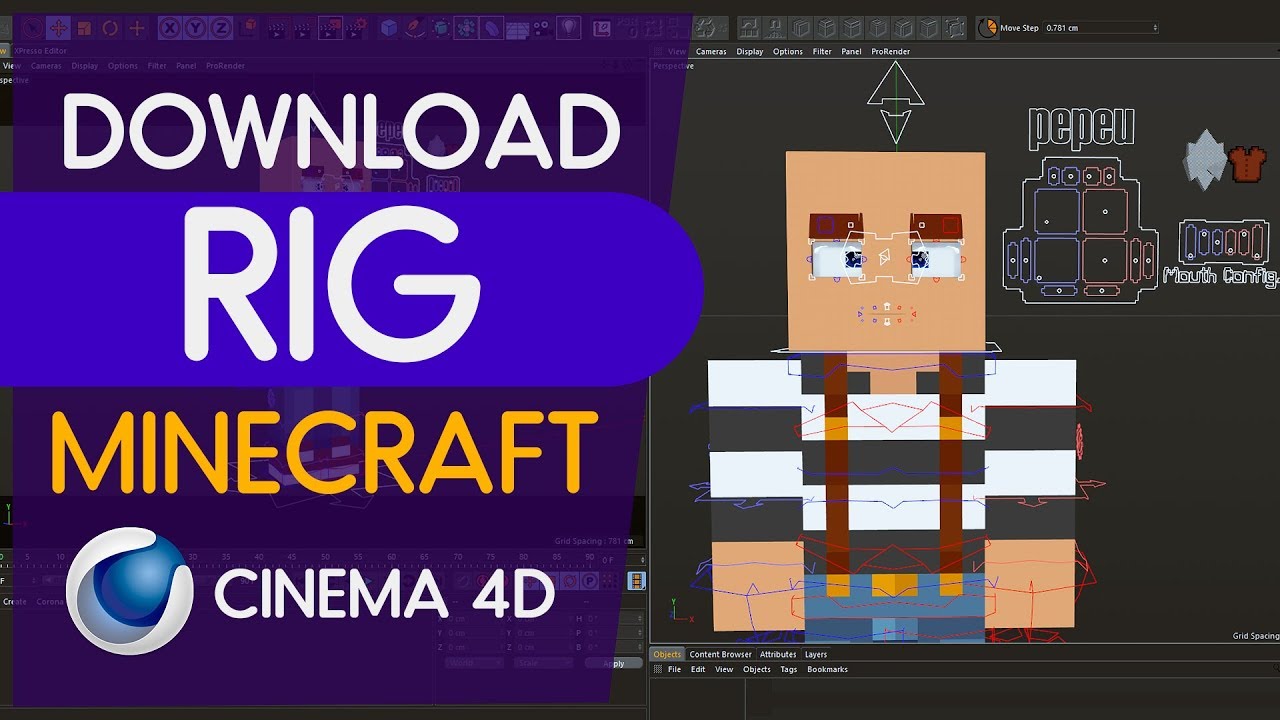Select the head arrow controller above character

[895, 103]
